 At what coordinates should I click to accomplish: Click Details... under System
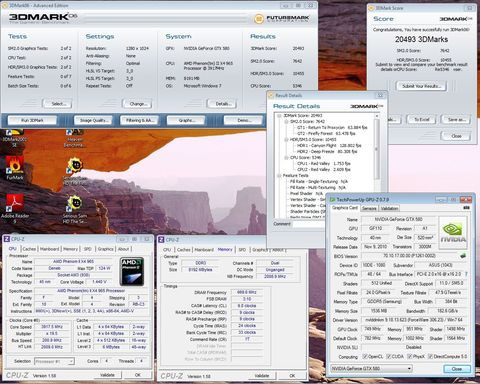click(222, 104)
